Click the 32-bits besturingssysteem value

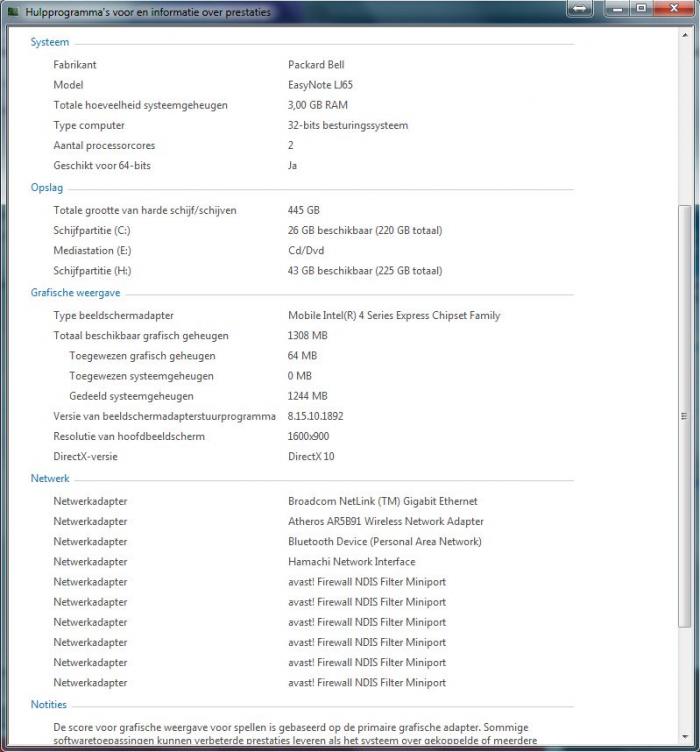point(348,125)
